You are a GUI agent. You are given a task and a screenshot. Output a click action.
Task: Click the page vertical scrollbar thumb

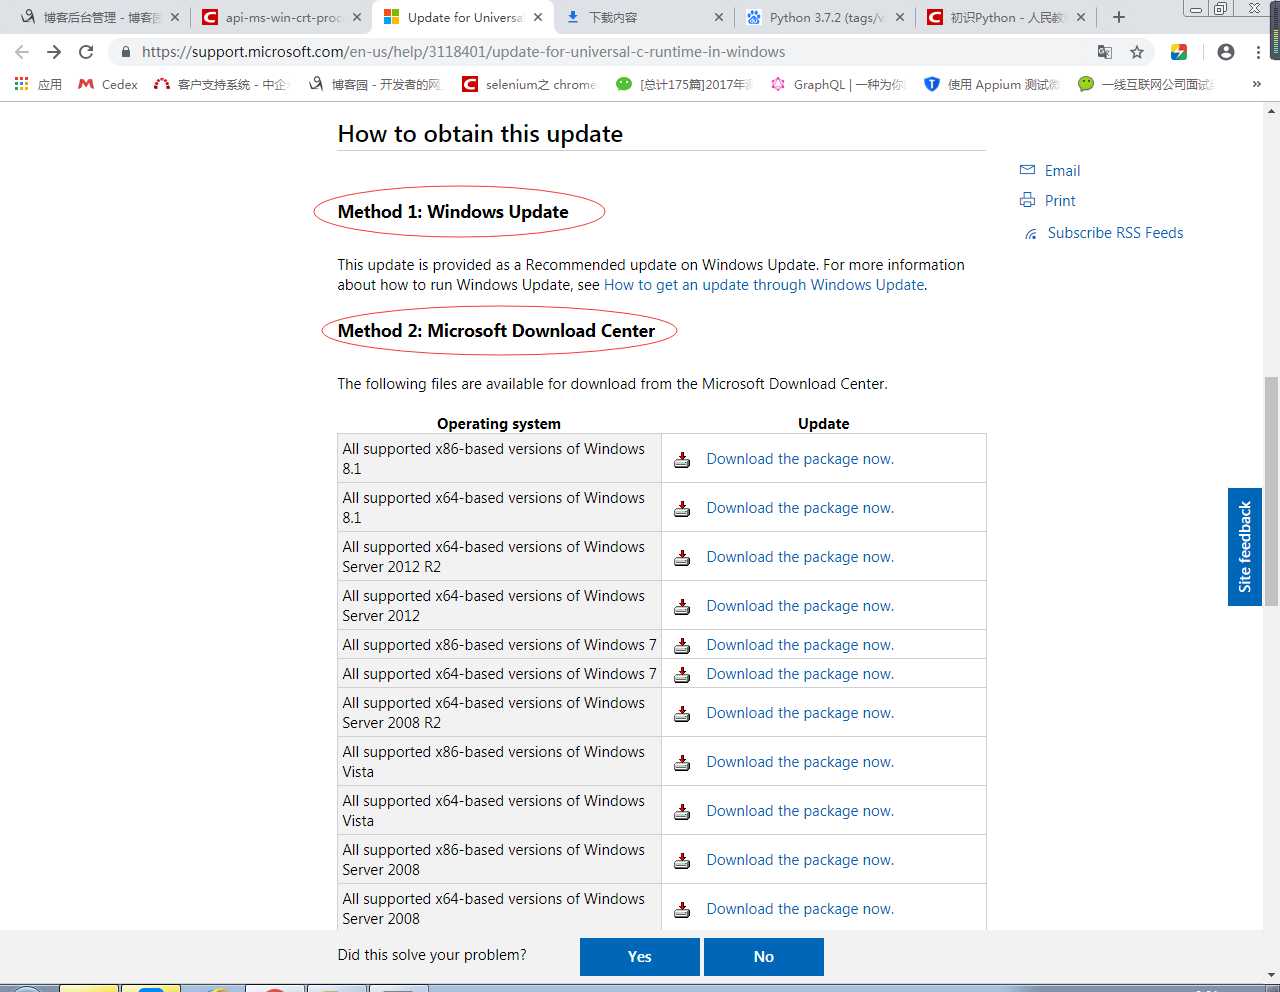[1271, 491]
